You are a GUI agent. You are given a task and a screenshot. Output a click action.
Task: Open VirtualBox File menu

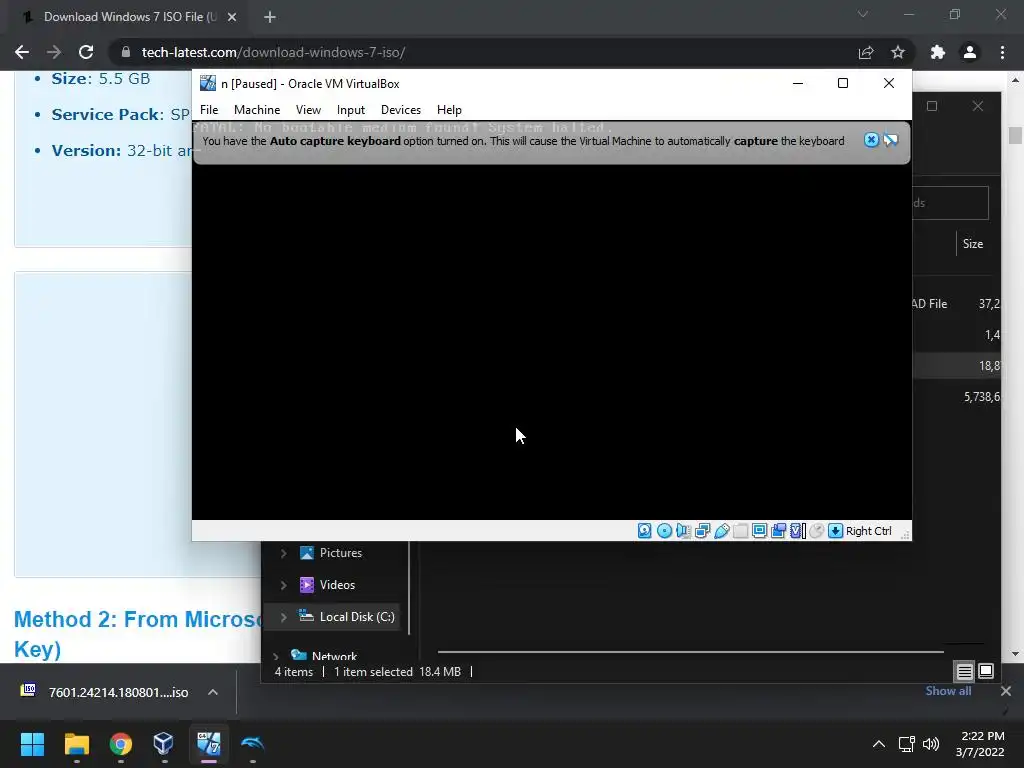coord(209,110)
